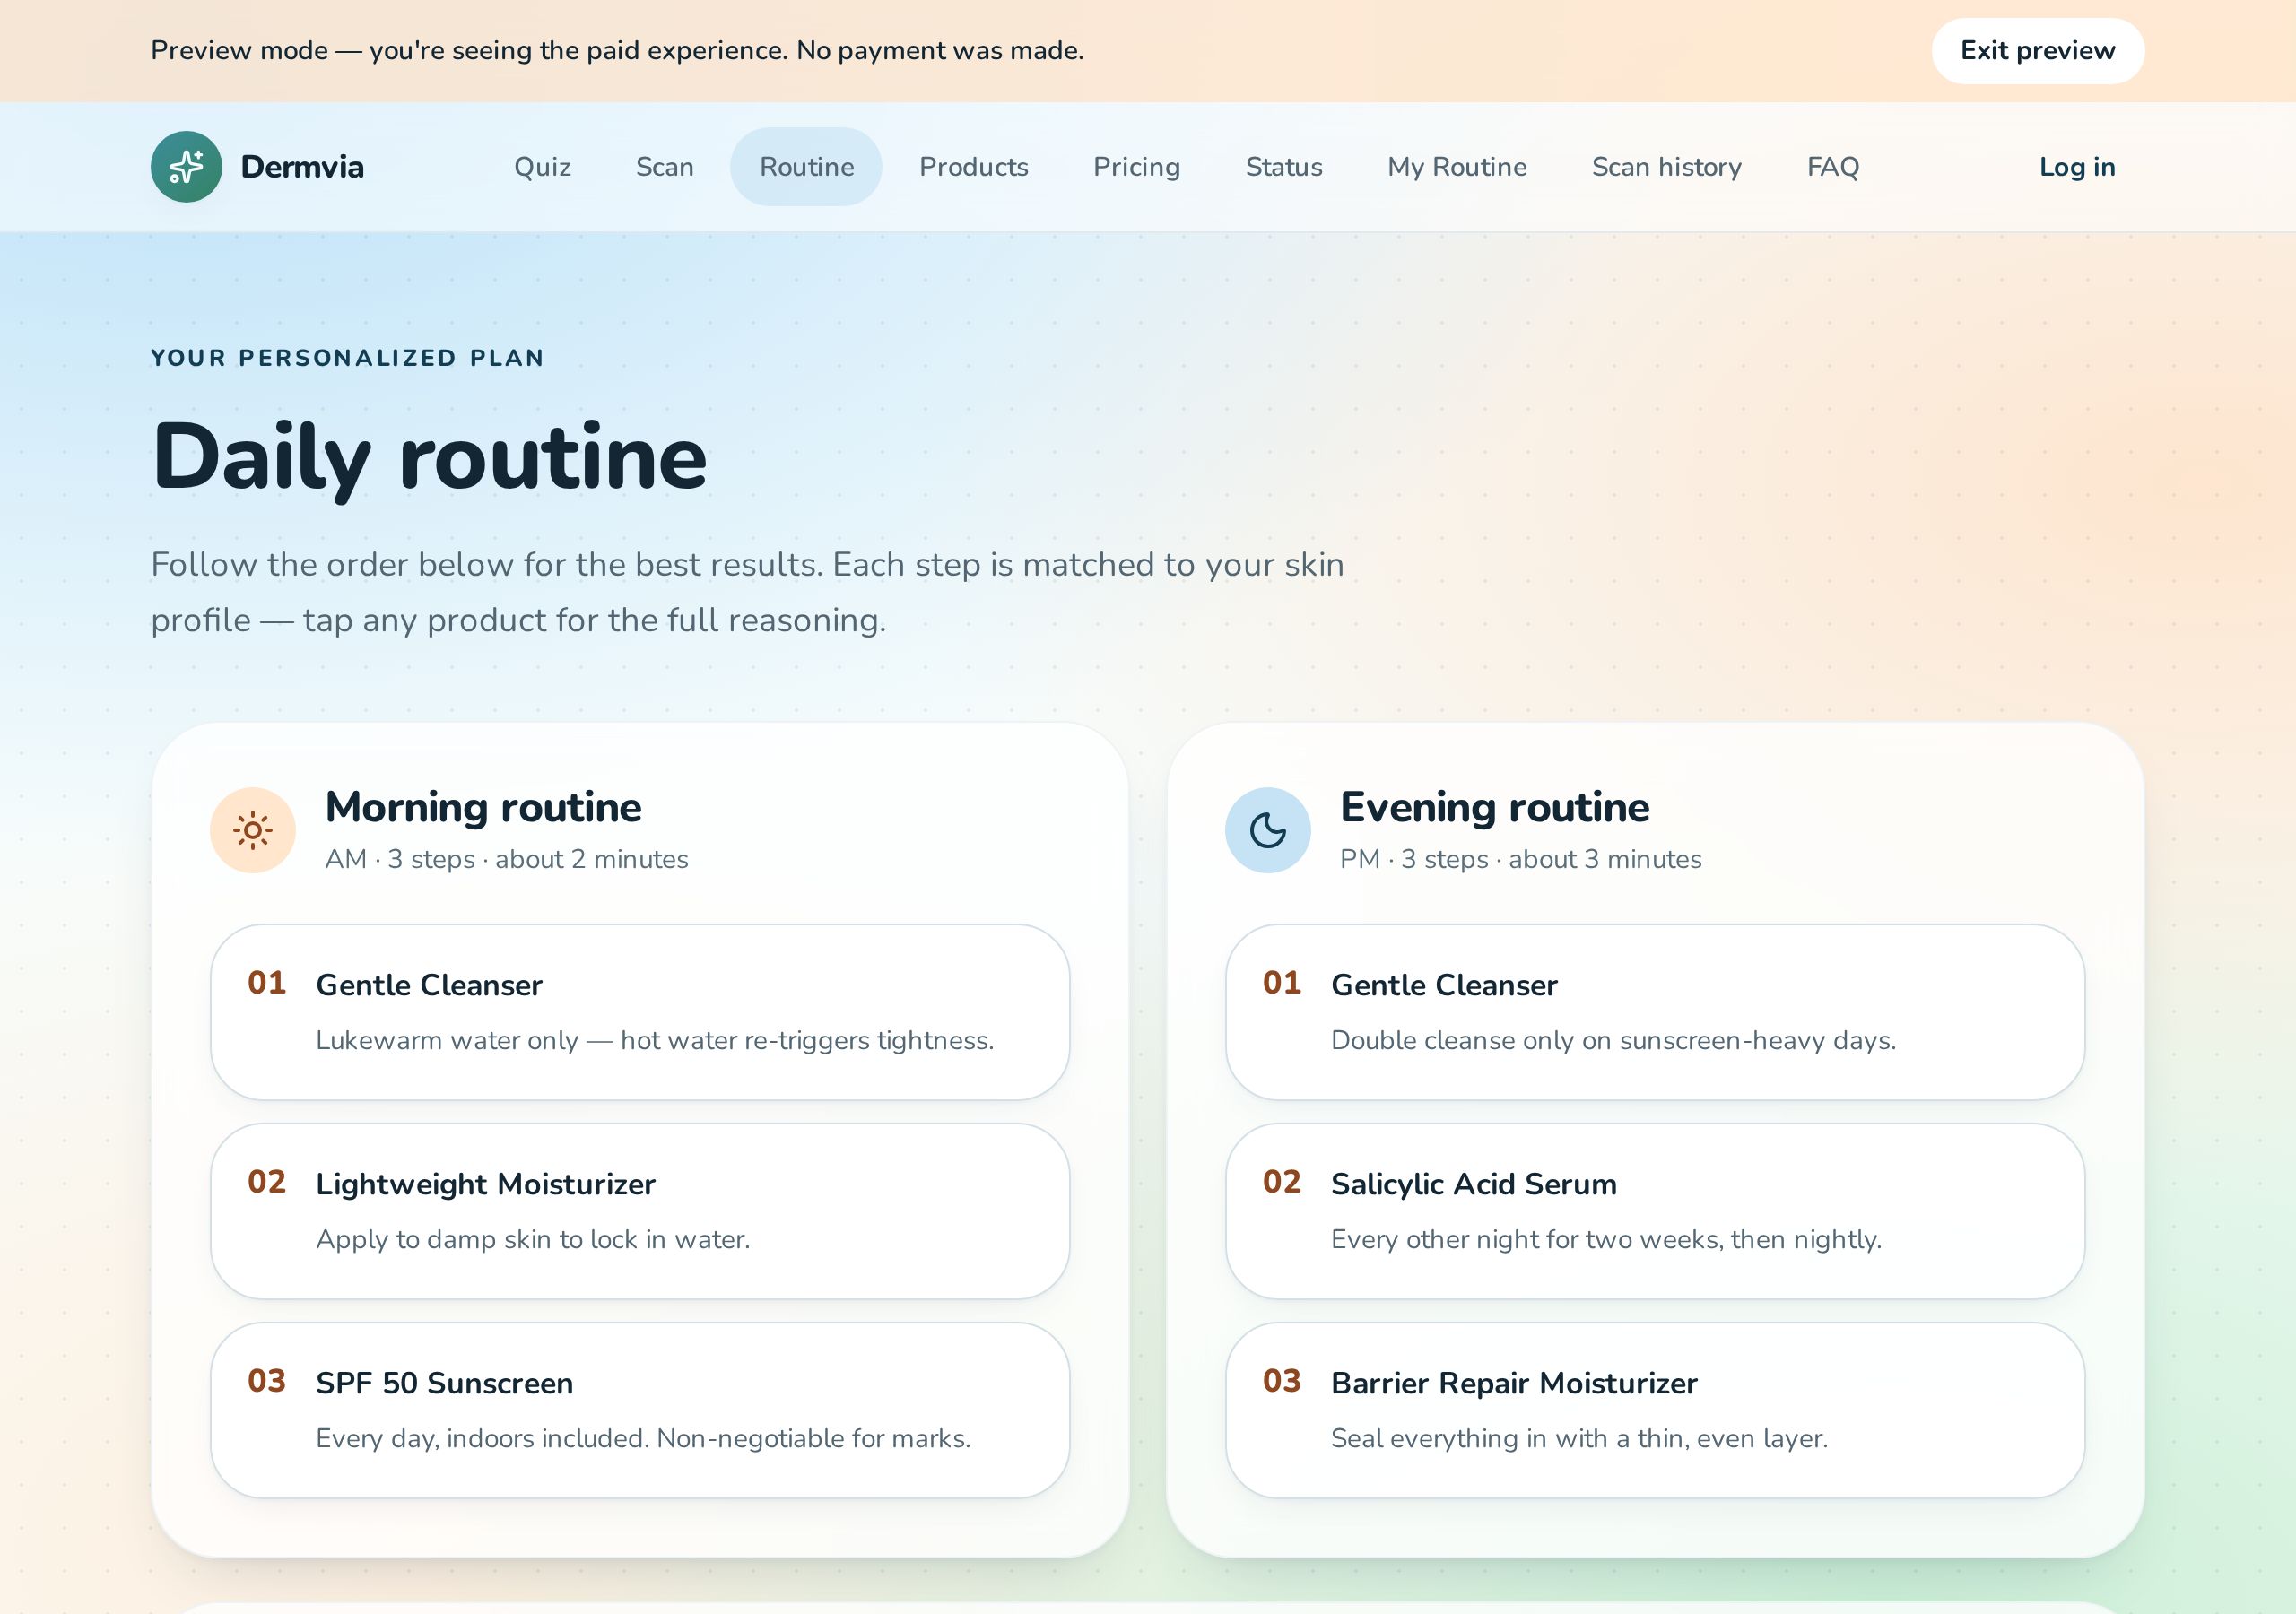The width and height of the screenshot is (2296, 1614).
Task: Click the Dermvia brand name
Action: (x=302, y=167)
